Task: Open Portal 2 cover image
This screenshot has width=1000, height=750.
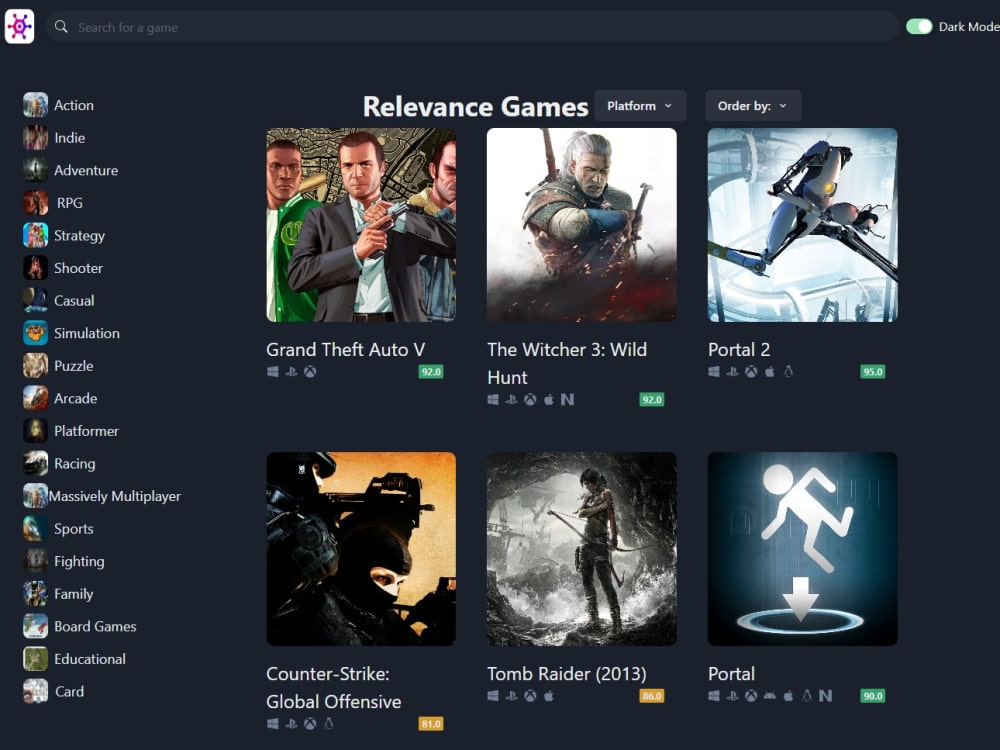Action: [x=802, y=224]
